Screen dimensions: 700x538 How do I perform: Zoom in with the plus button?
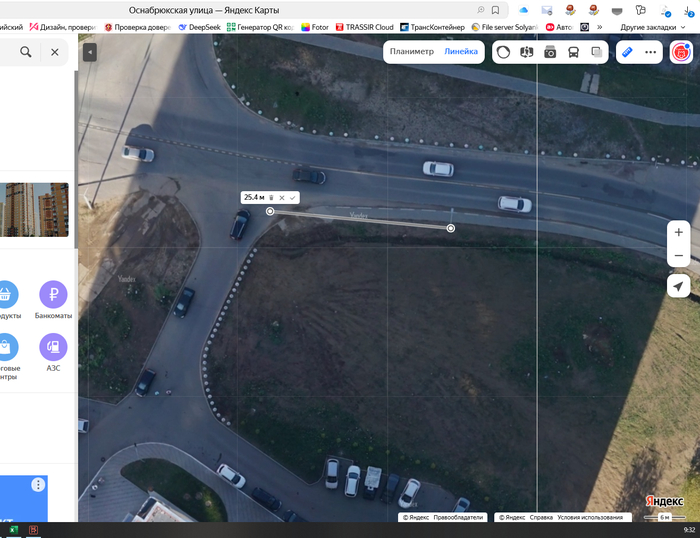coord(679,232)
